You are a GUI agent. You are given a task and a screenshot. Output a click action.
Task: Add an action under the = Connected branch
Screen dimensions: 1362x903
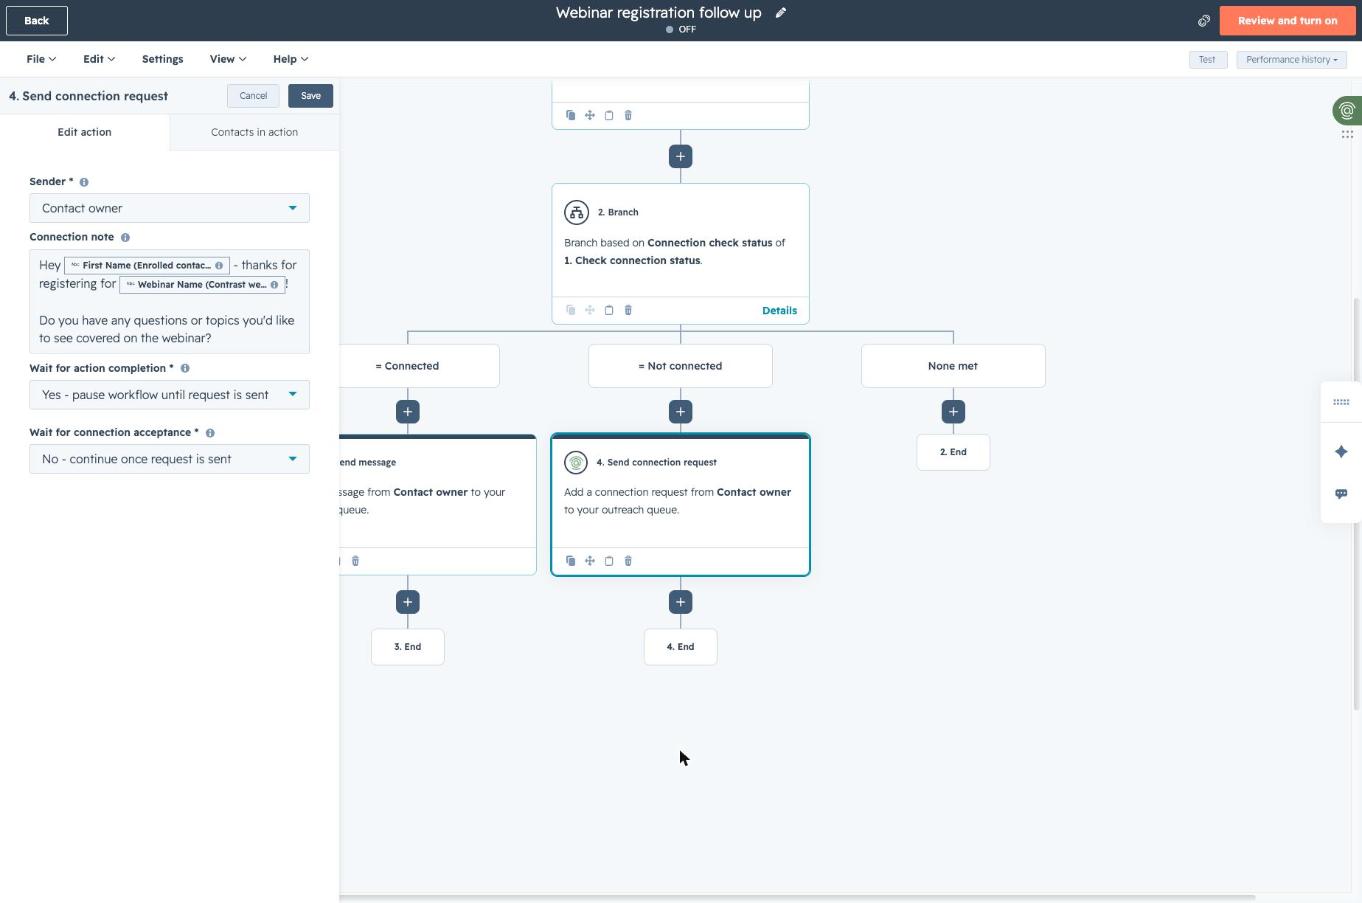pyautogui.click(x=407, y=411)
